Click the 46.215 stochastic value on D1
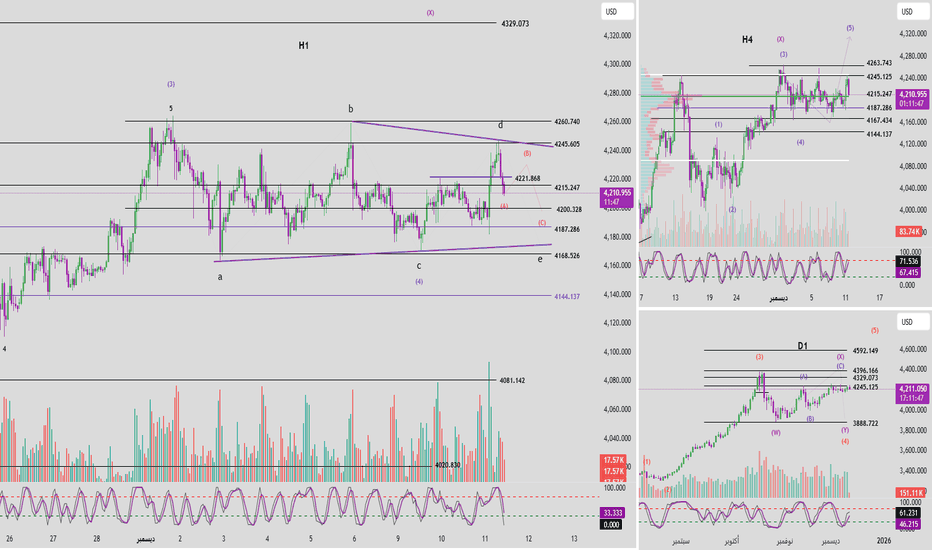Screen dimensions: 932x550 pos(909,524)
